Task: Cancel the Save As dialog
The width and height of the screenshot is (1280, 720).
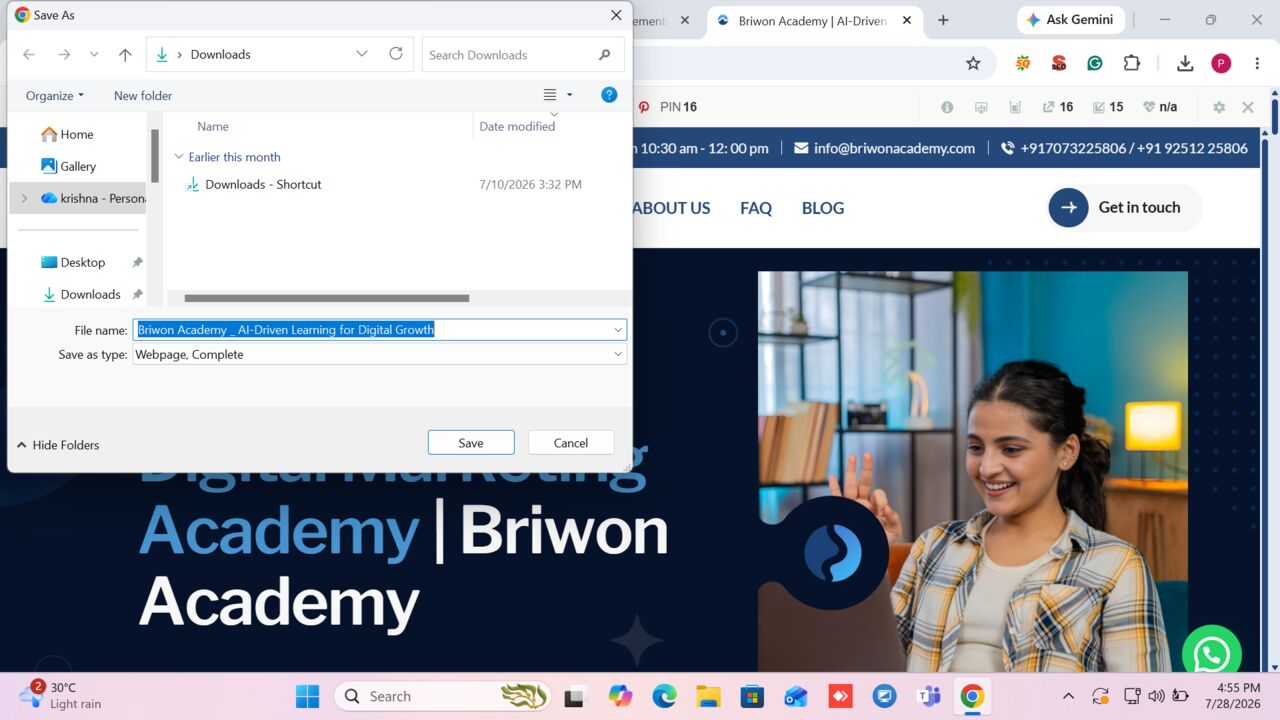Action: 571,443
